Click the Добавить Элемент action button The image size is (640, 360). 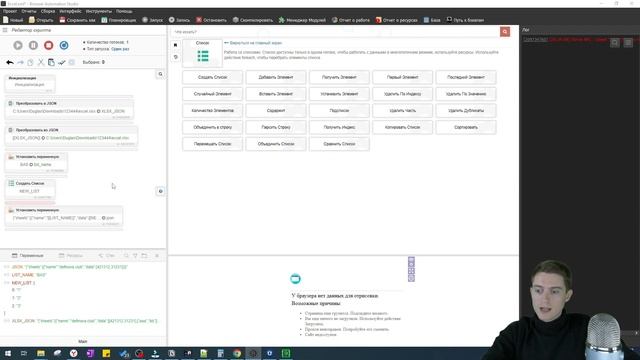[x=276, y=77]
